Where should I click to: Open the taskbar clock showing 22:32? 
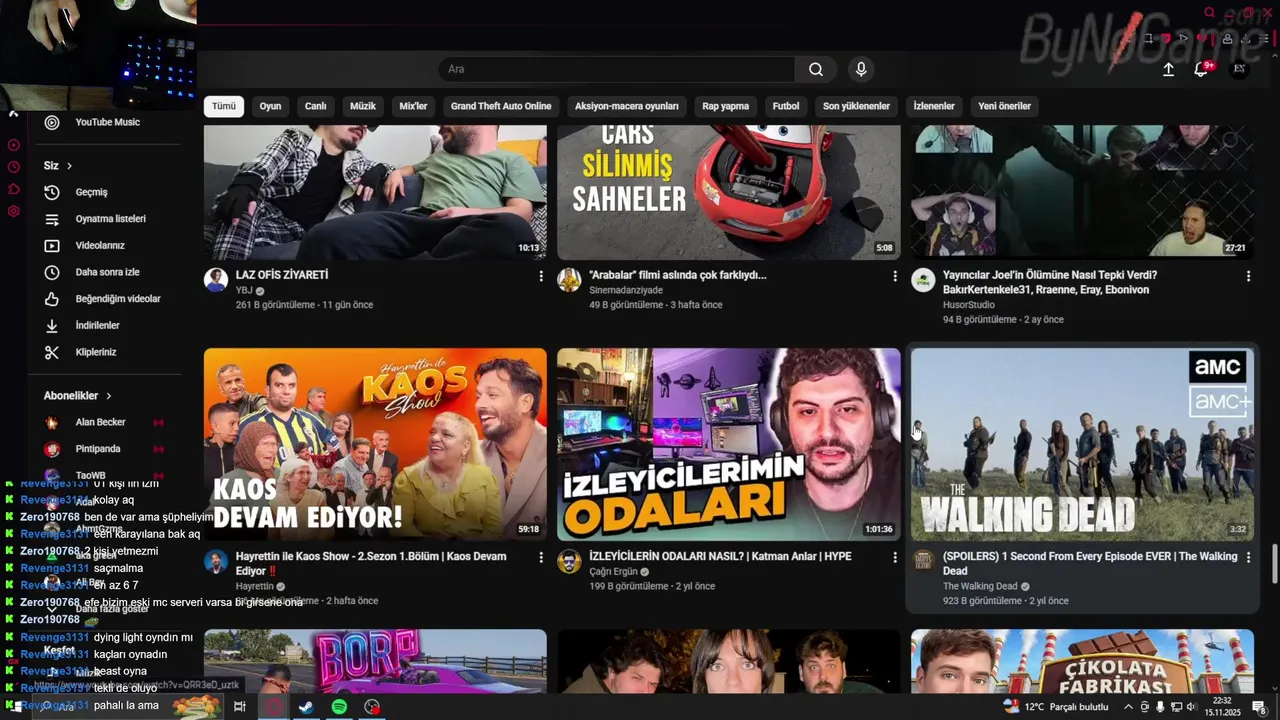1222,707
